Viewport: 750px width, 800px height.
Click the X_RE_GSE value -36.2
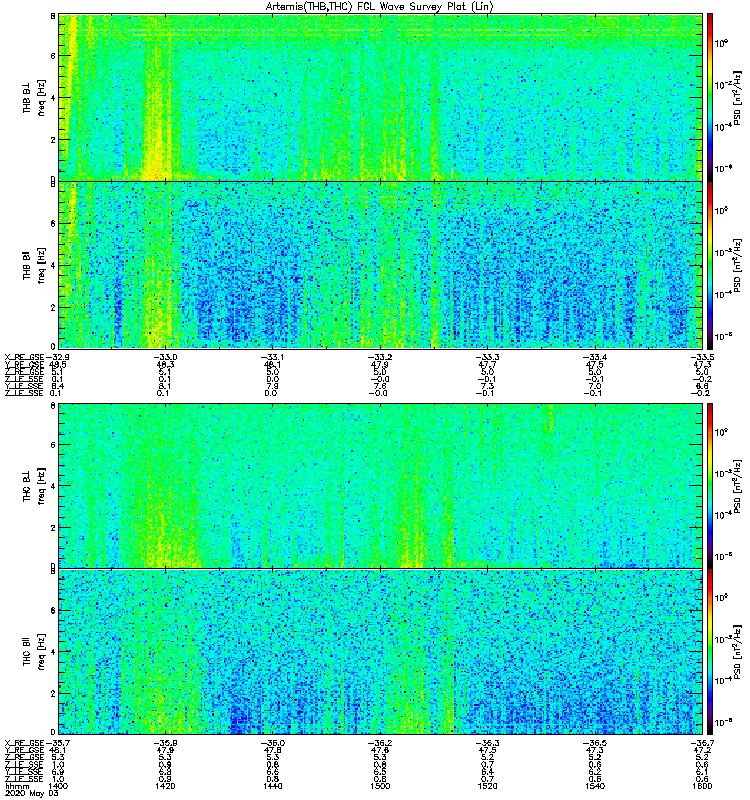[380, 743]
